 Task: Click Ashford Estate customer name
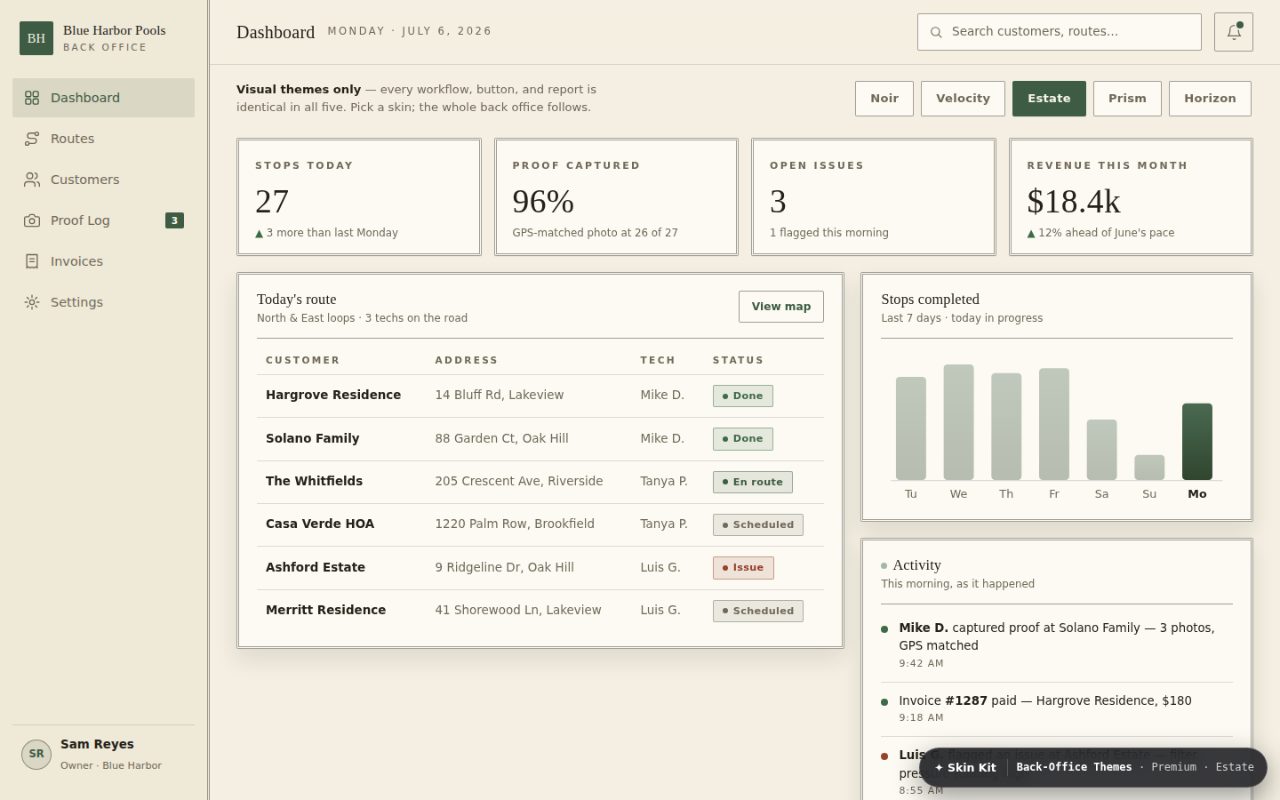point(315,567)
